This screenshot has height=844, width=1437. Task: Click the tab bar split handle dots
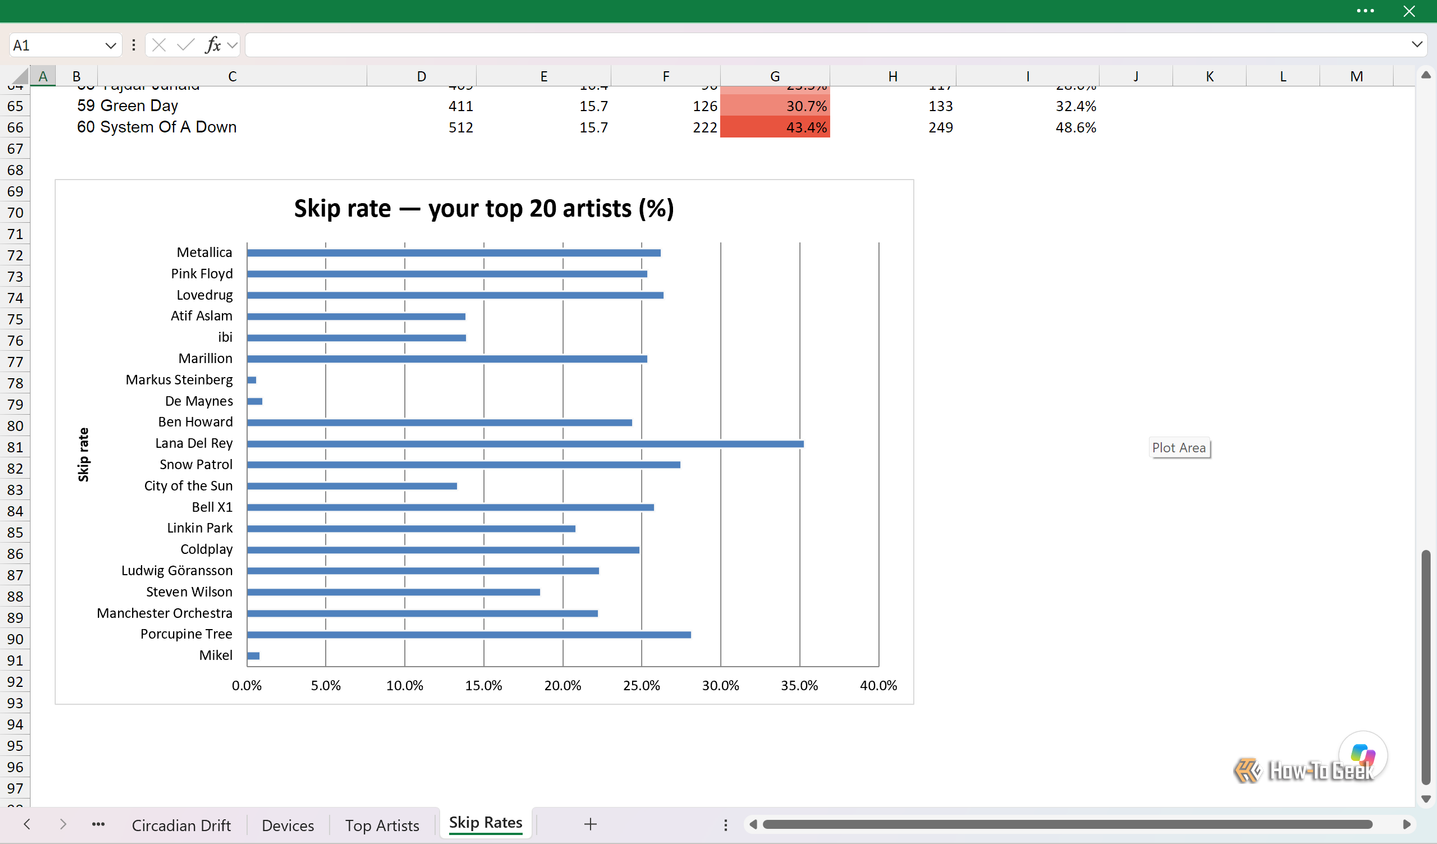click(726, 825)
